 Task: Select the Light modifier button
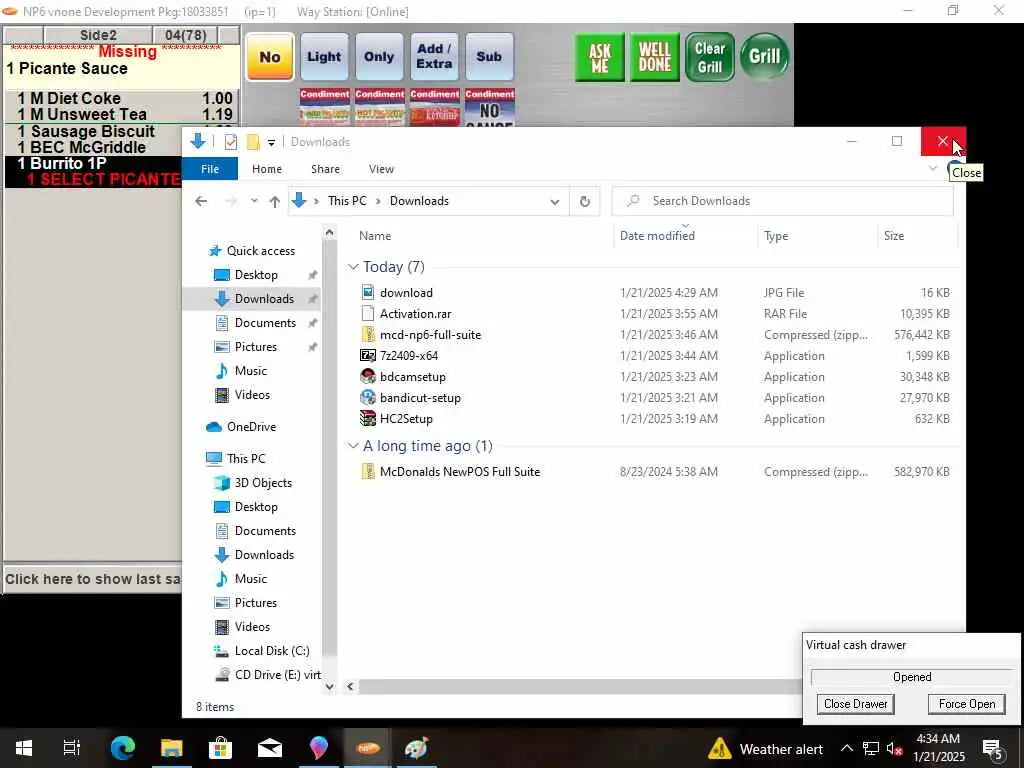324,57
